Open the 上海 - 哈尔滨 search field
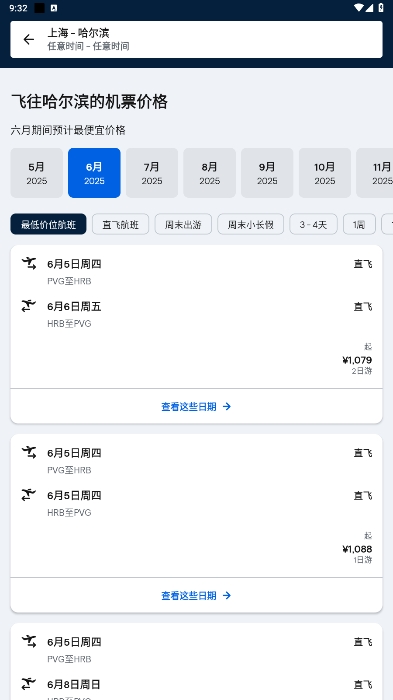The width and height of the screenshot is (393, 700). pyautogui.click(x=196, y=39)
